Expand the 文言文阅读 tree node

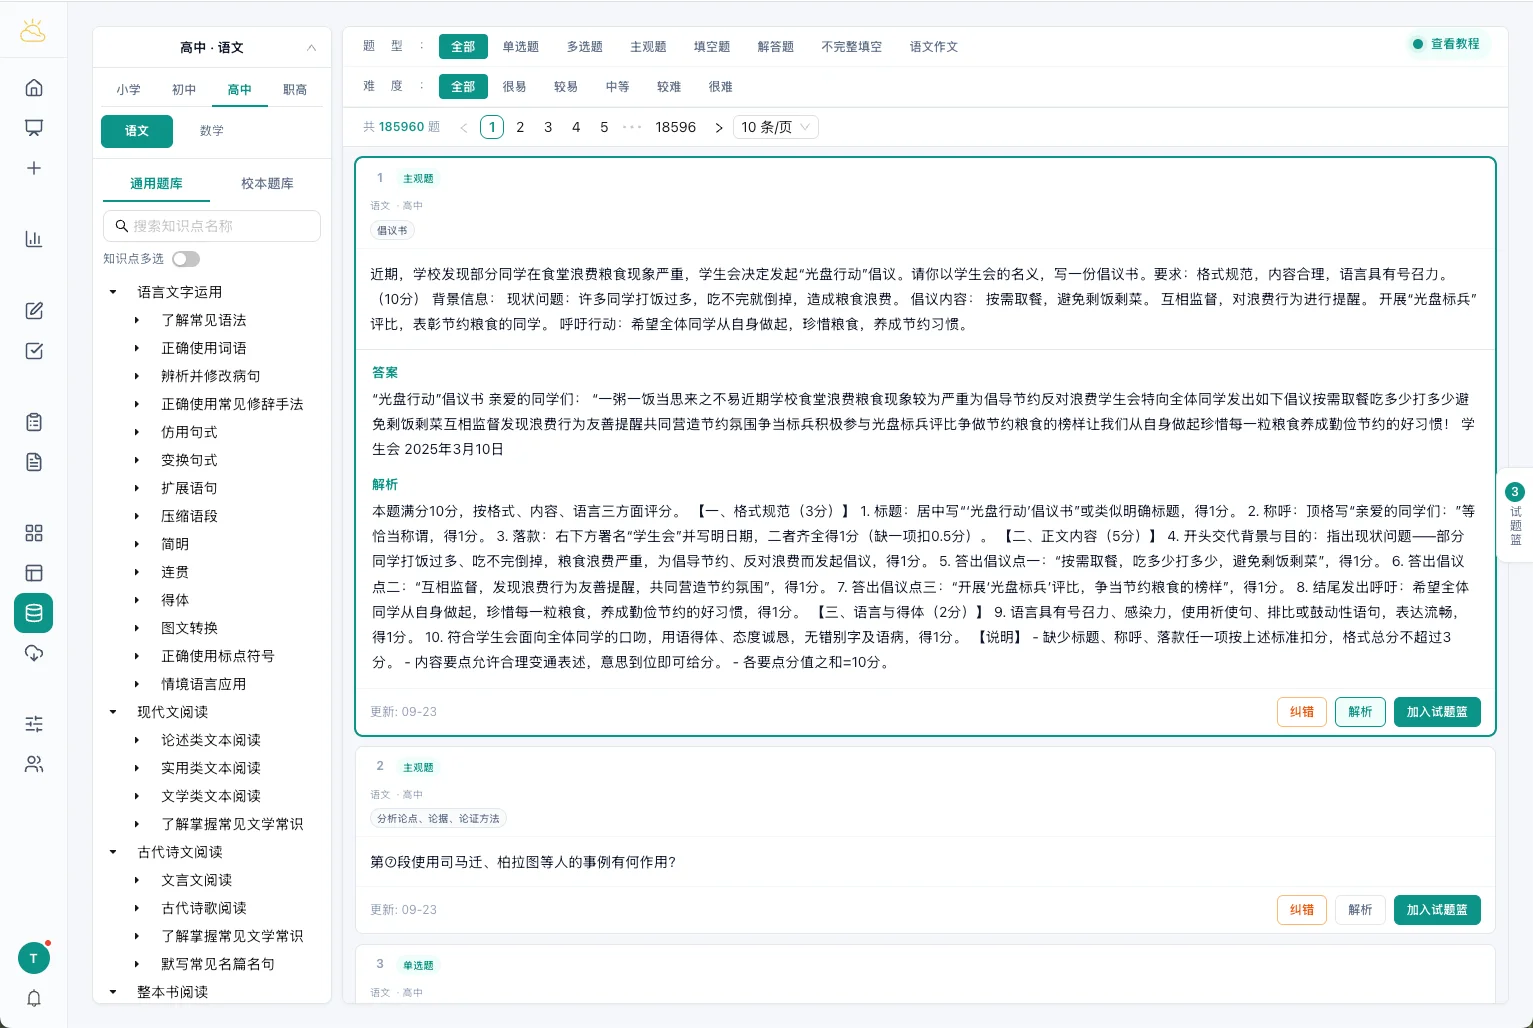point(137,880)
